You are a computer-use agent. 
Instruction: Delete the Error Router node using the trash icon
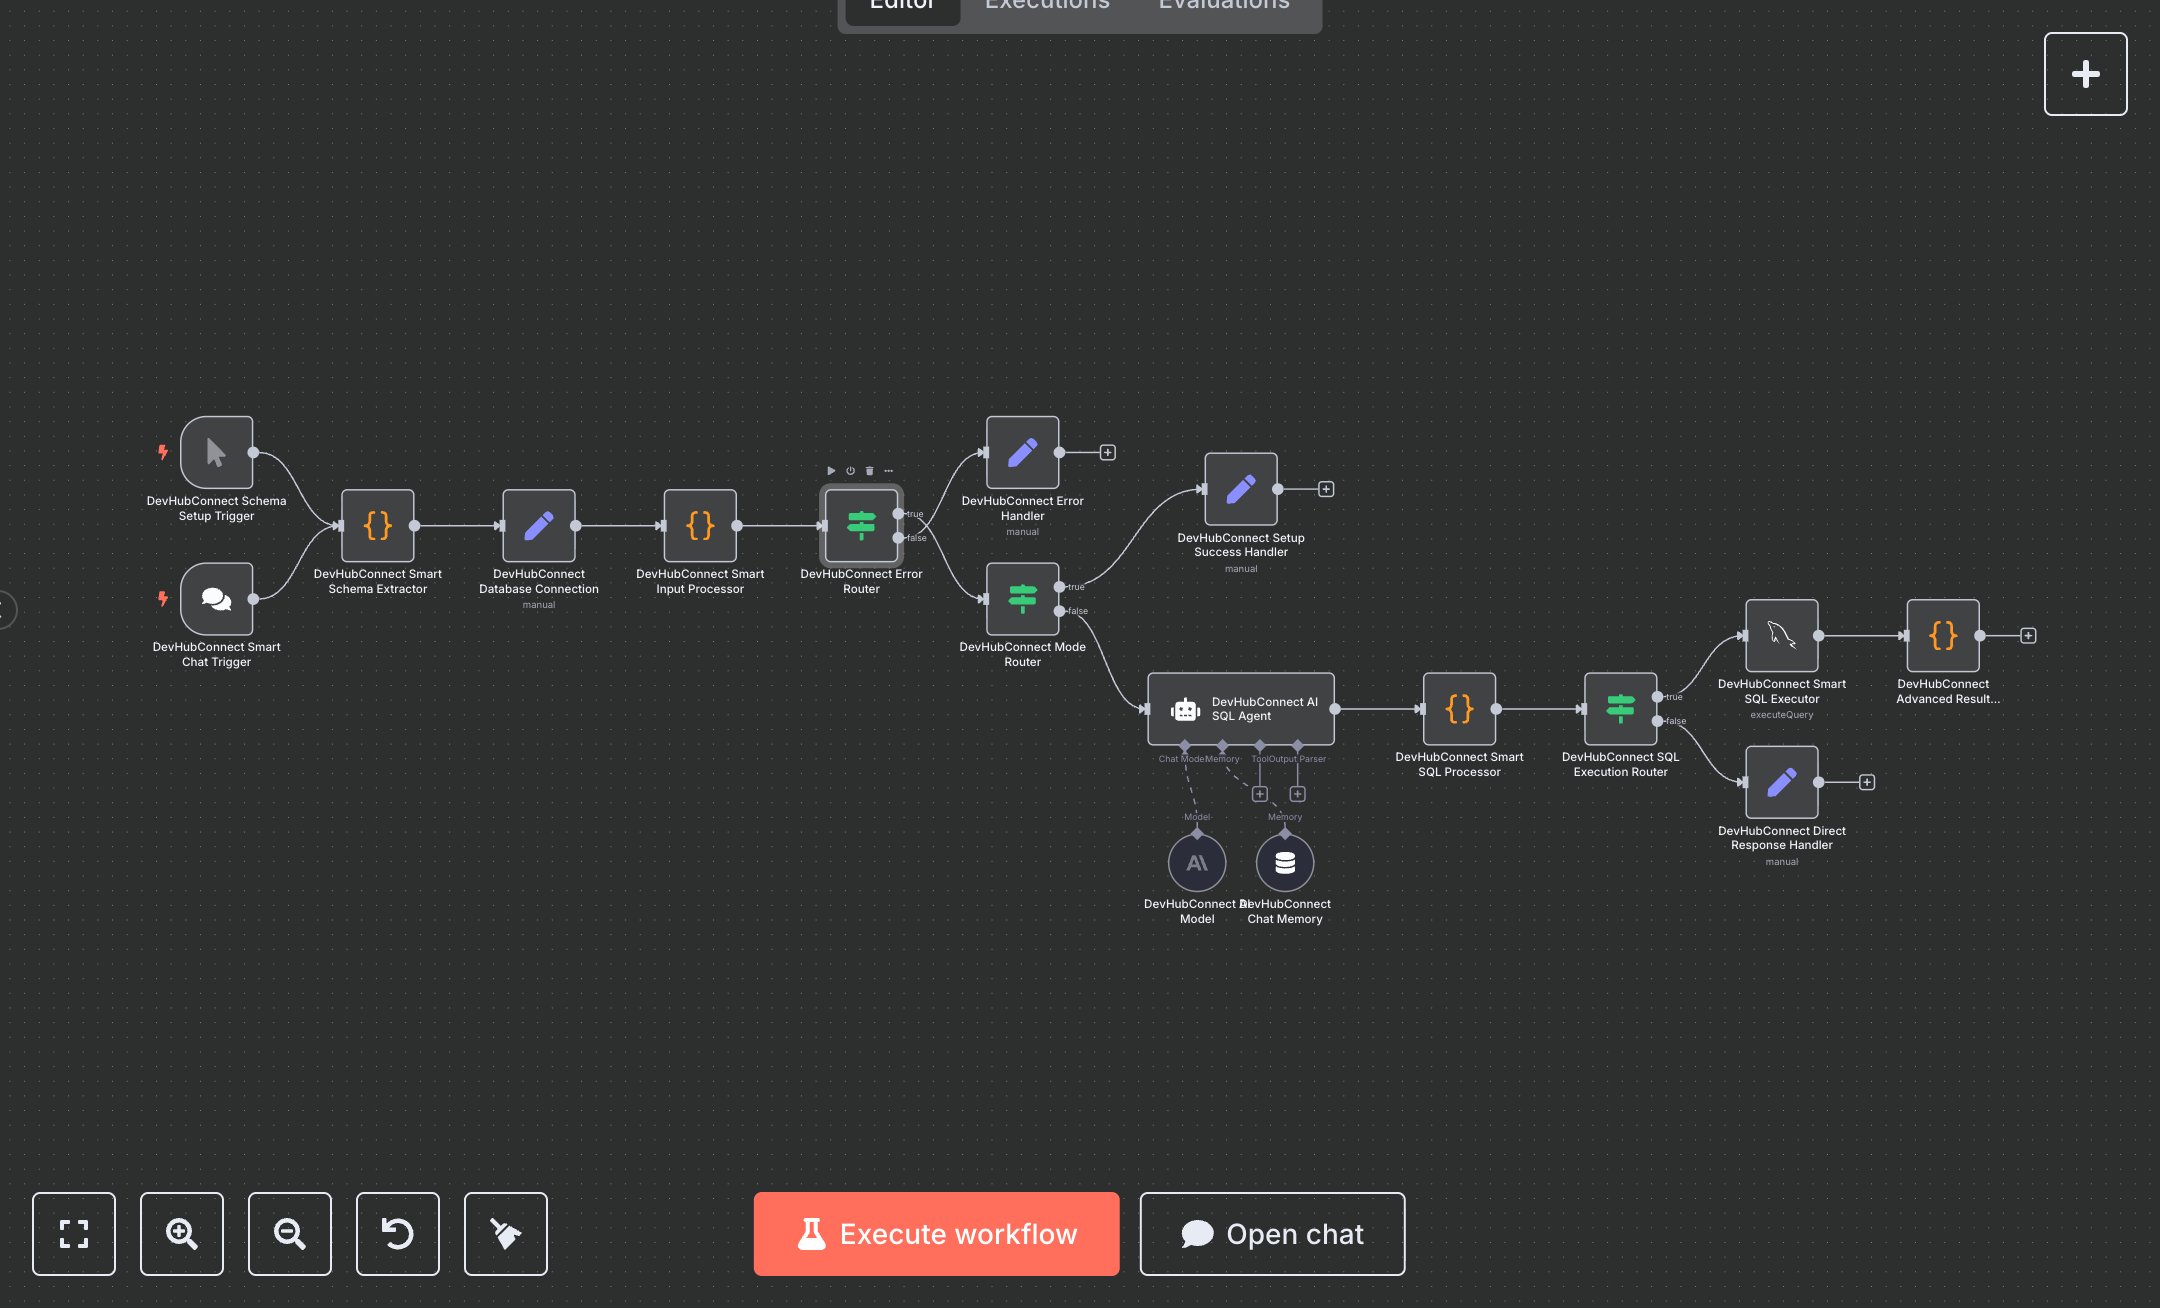click(x=869, y=470)
